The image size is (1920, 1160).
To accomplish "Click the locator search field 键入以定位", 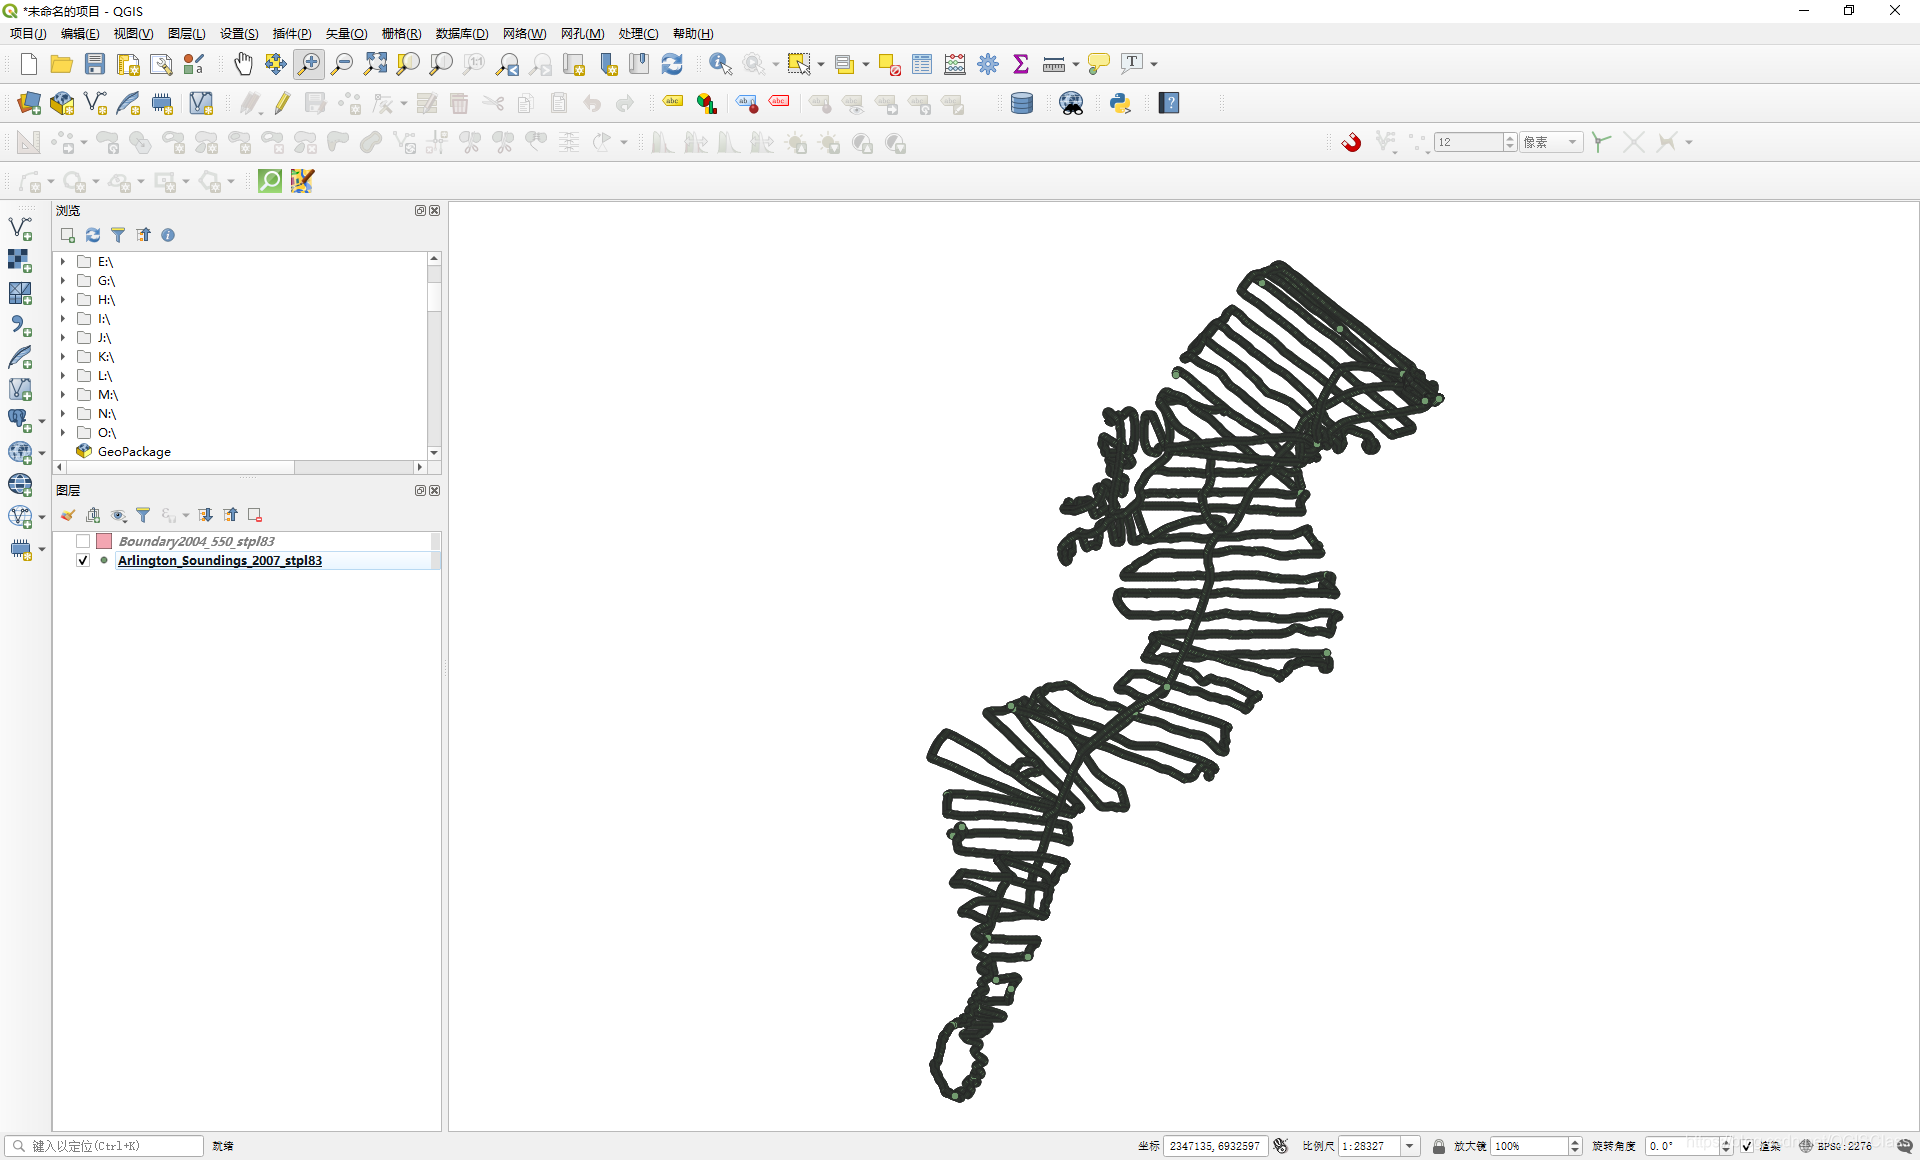I will tap(106, 1146).
